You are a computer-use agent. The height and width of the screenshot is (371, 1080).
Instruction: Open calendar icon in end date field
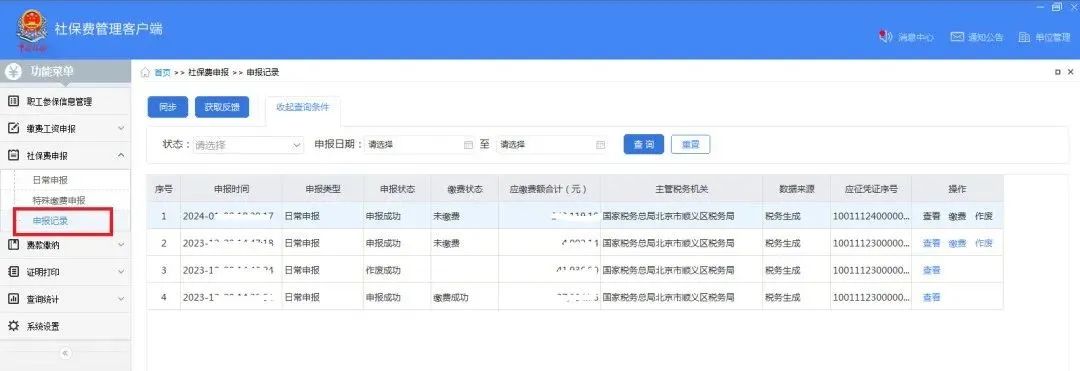tap(601, 145)
